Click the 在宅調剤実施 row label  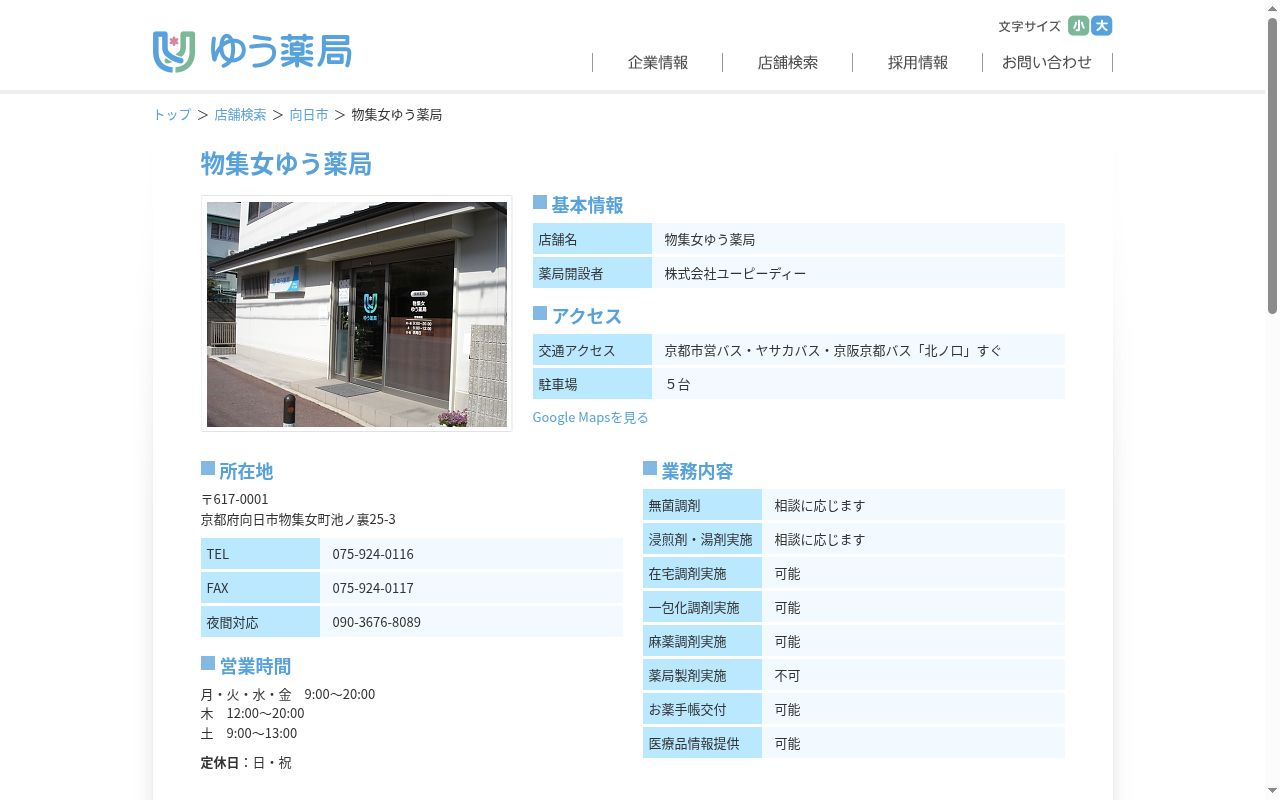point(702,574)
